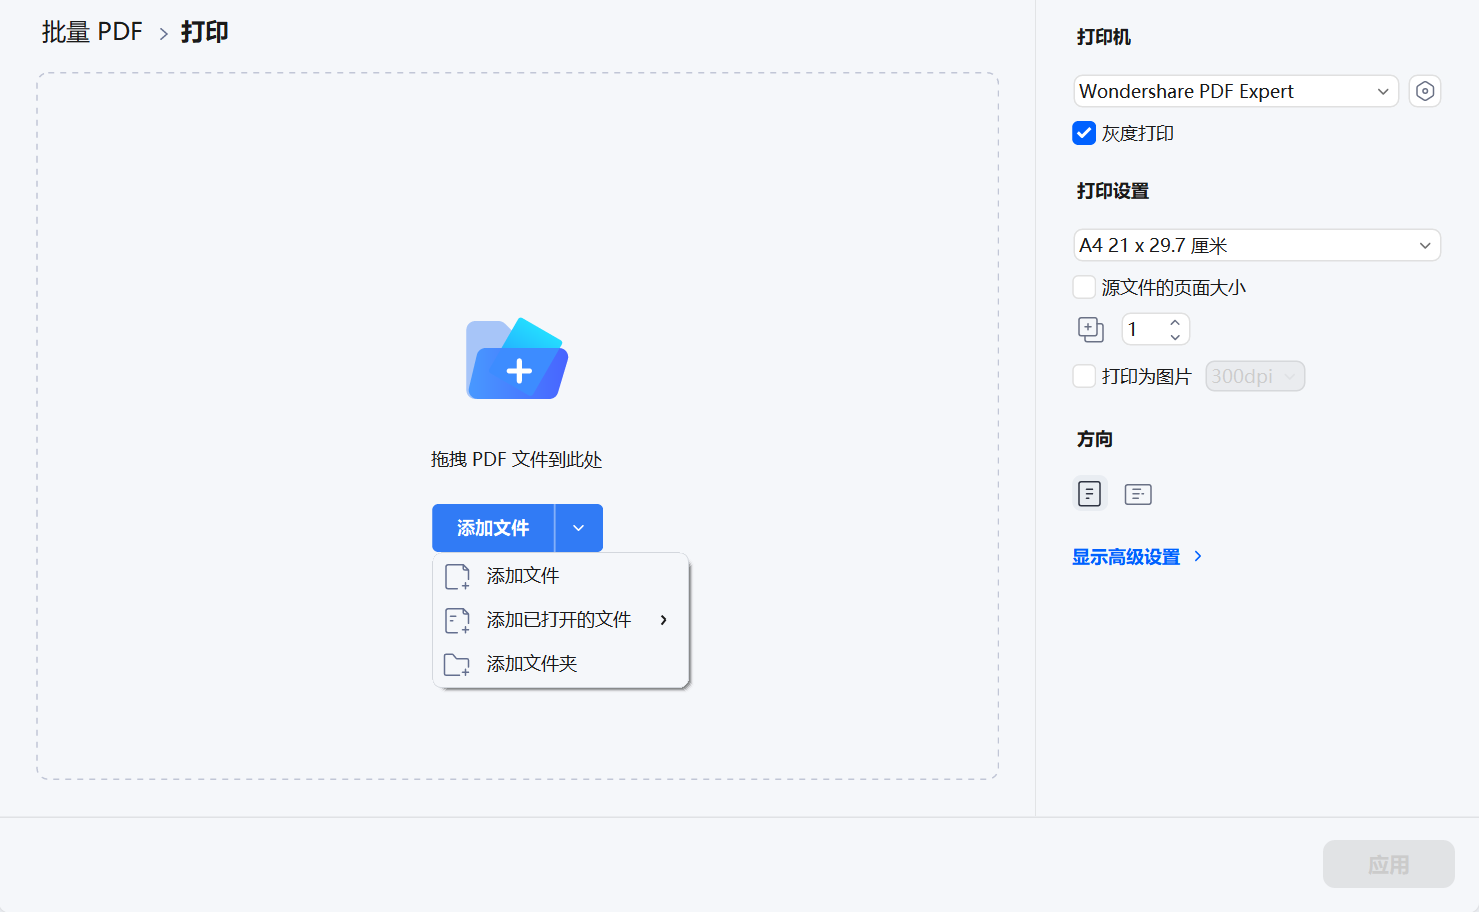Select the portrait orientation icon
The height and width of the screenshot is (912, 1479).
[1089, 493]
